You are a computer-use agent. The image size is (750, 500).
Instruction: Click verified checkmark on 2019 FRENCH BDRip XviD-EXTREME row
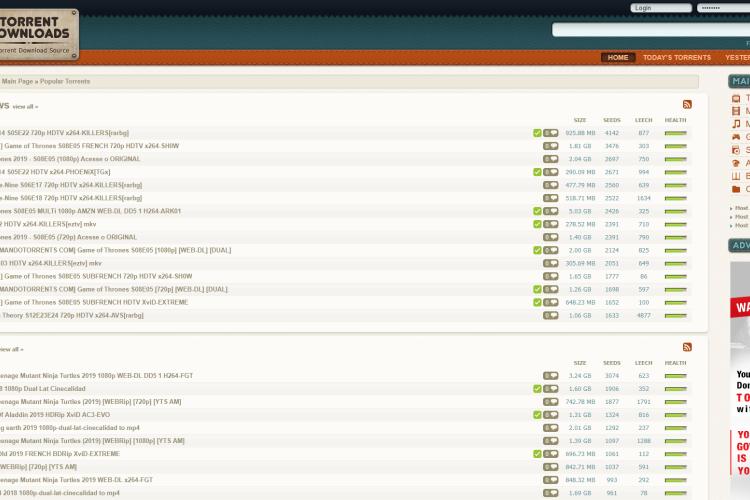[x=537, y=454]
